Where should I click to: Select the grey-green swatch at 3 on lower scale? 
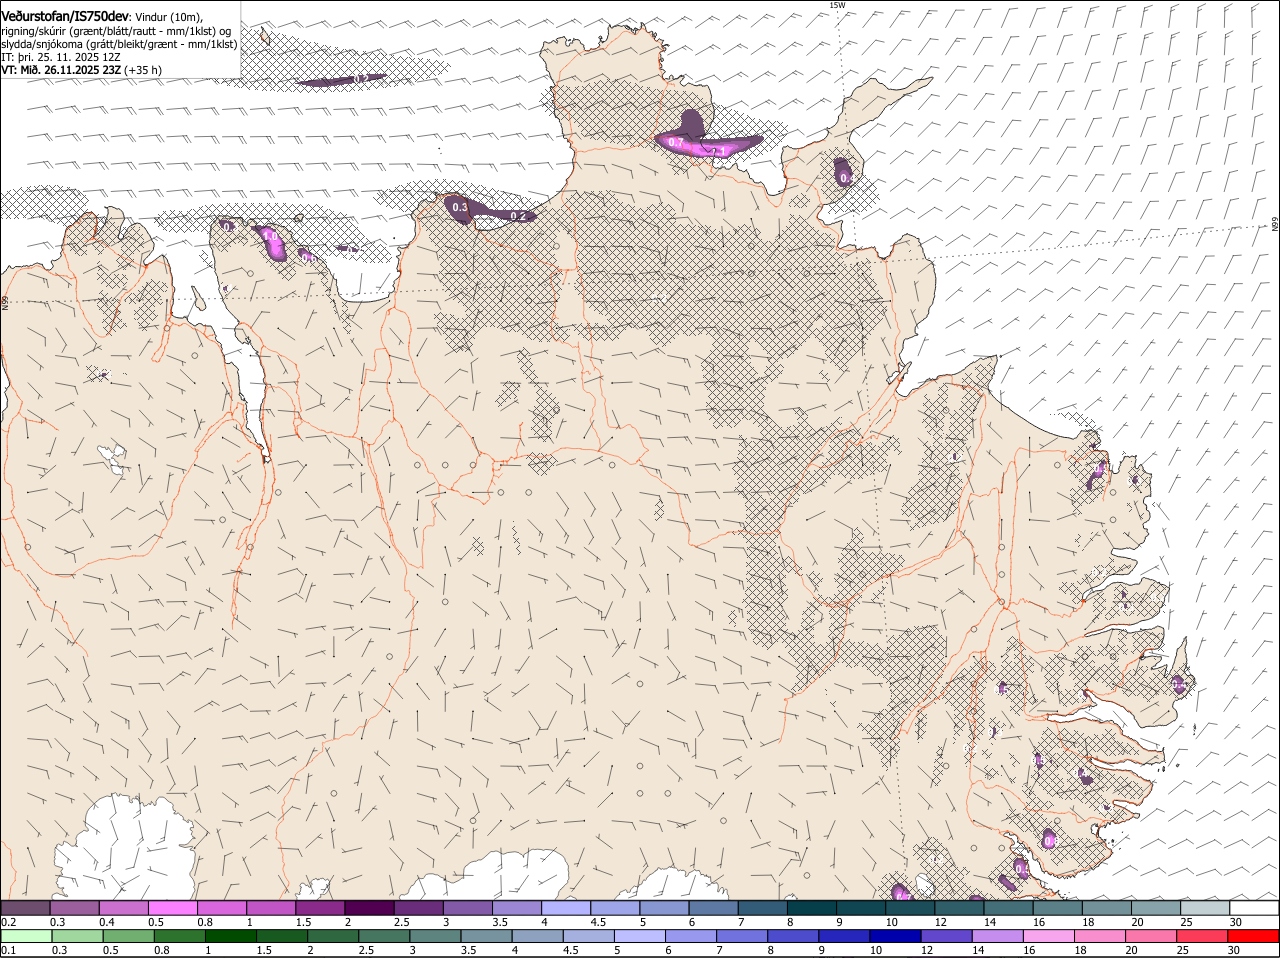point(435,936)
